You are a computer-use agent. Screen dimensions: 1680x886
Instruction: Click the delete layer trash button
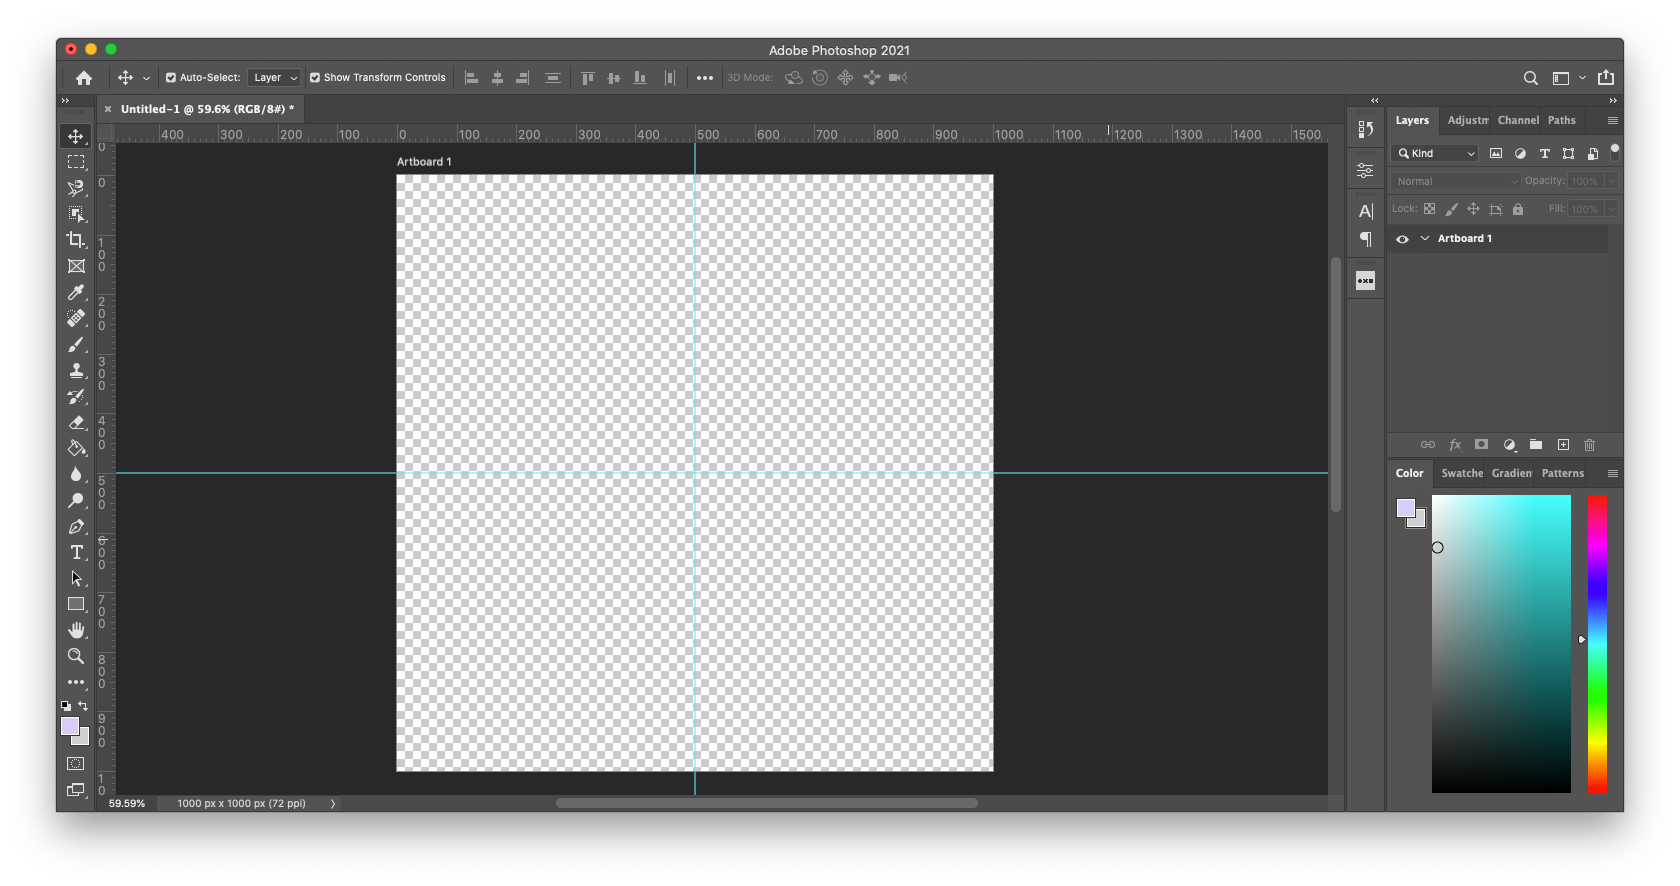coord(1590,445)
